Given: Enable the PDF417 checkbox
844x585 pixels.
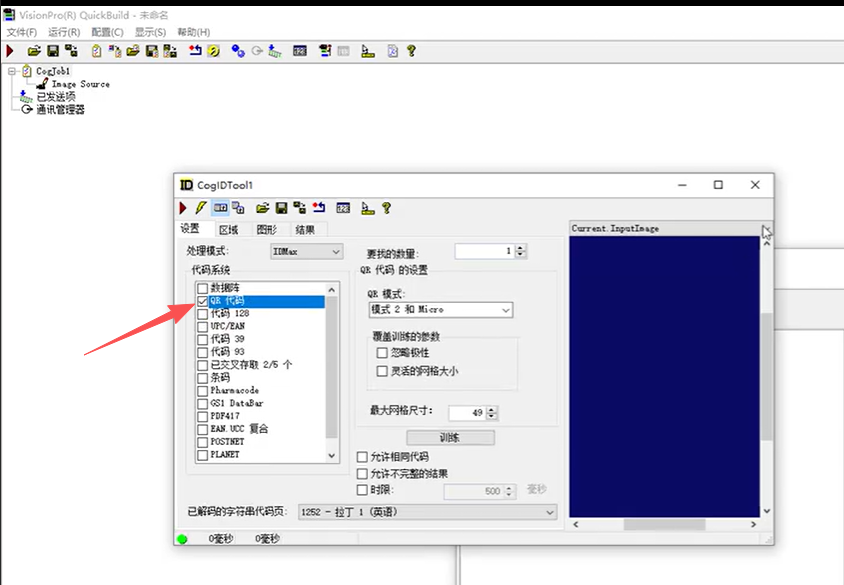Looking at the screenshot, I should (202, 417).
